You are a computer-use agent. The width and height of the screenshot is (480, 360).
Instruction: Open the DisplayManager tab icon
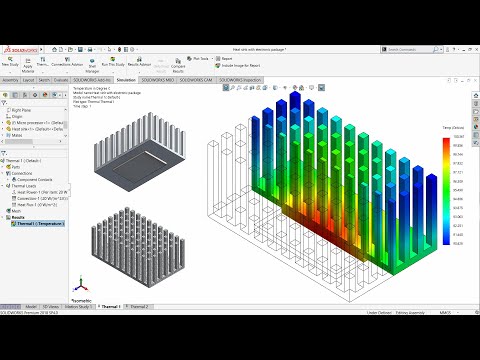tap(45, 95)
